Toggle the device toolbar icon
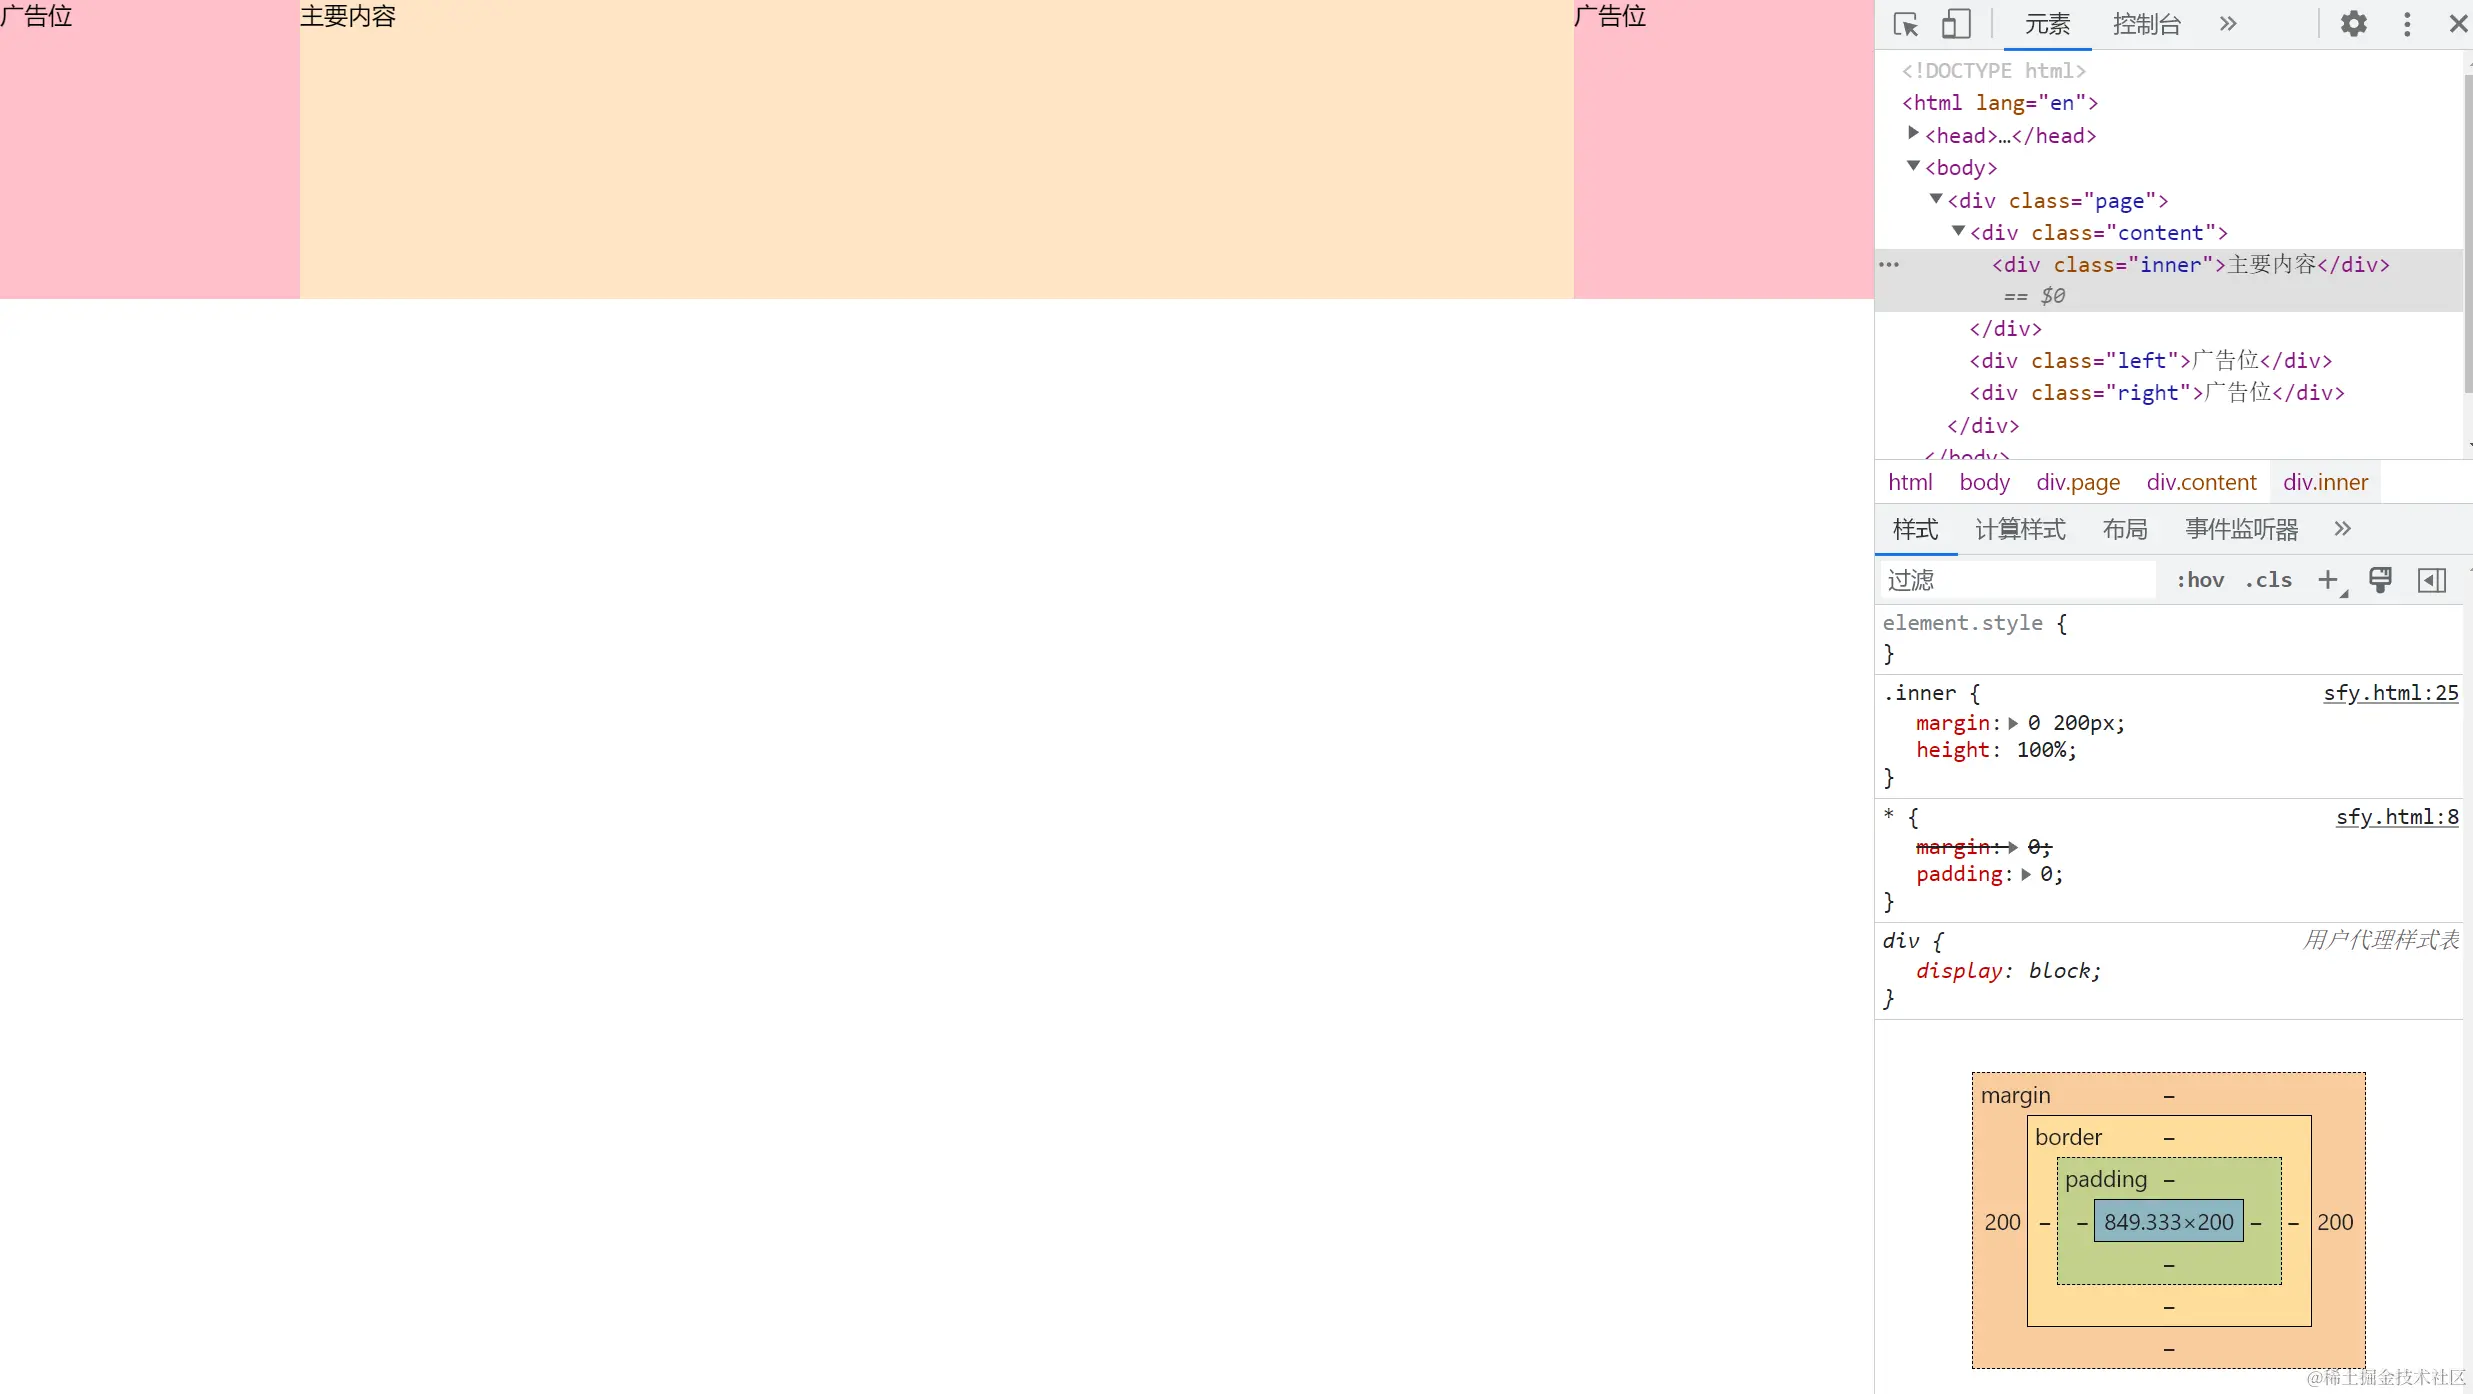 point(1956,24)
